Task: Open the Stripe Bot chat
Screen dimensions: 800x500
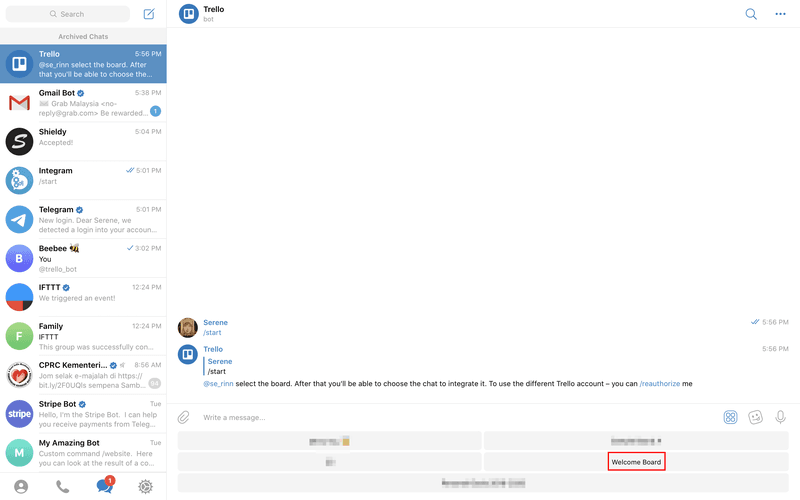Action: click(83, 414)
